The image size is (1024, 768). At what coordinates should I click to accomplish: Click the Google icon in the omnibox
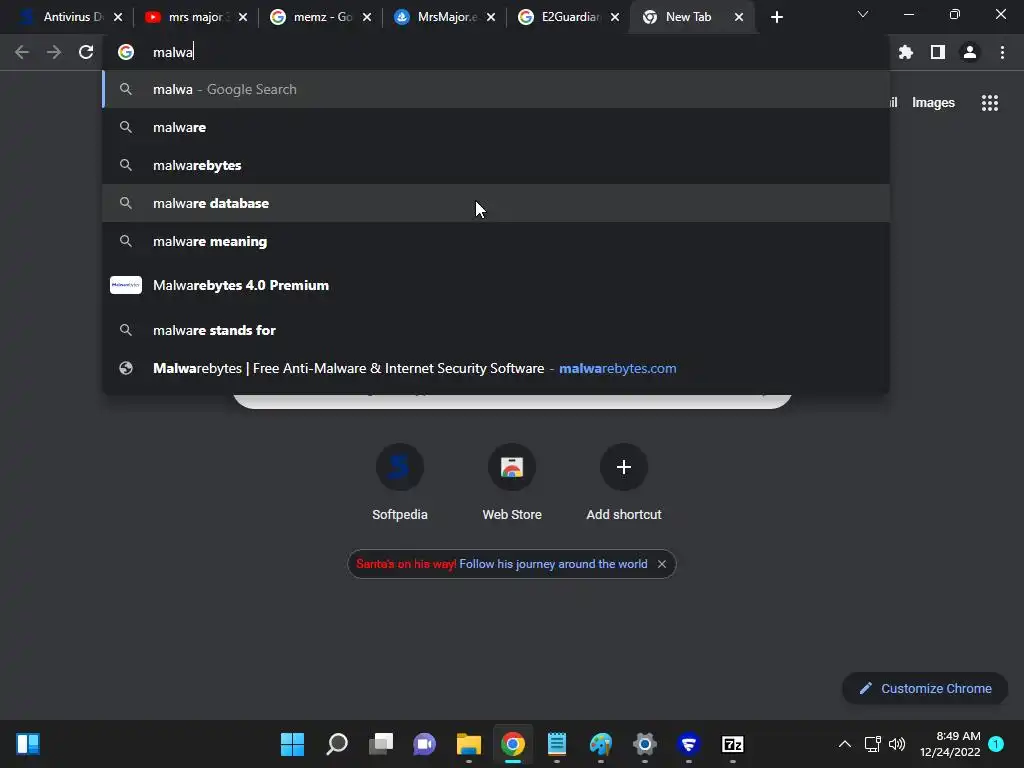126,52
